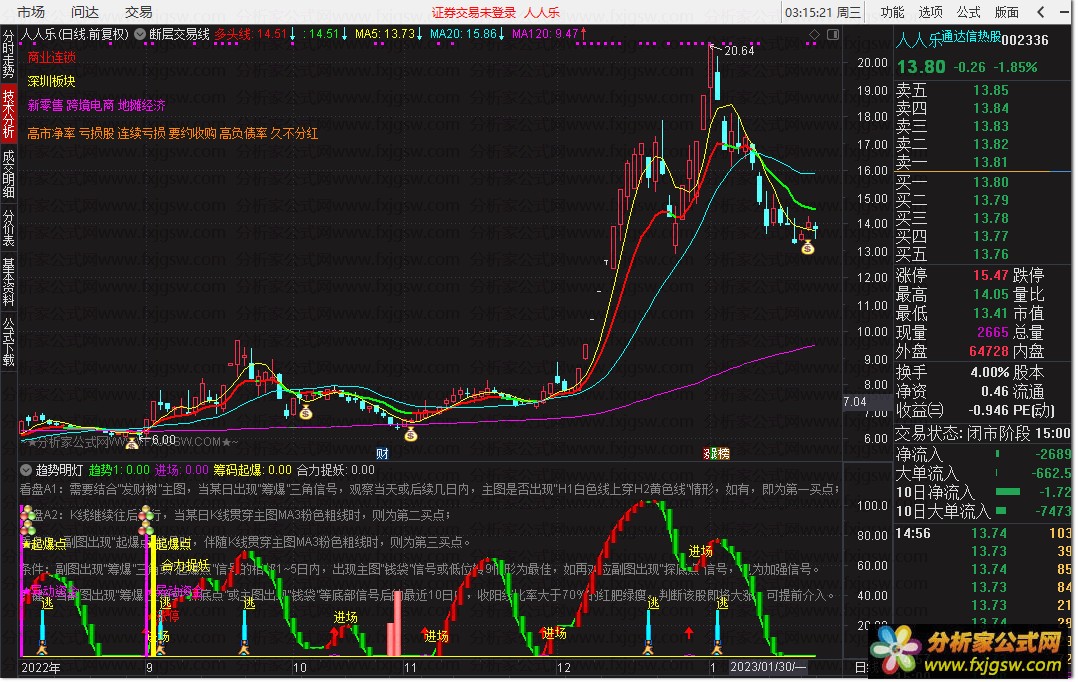Image resolution: width=1078 pixels, height=682 pixels.
Task: Open the 市场 menu
Action: [x=31, y=12]
